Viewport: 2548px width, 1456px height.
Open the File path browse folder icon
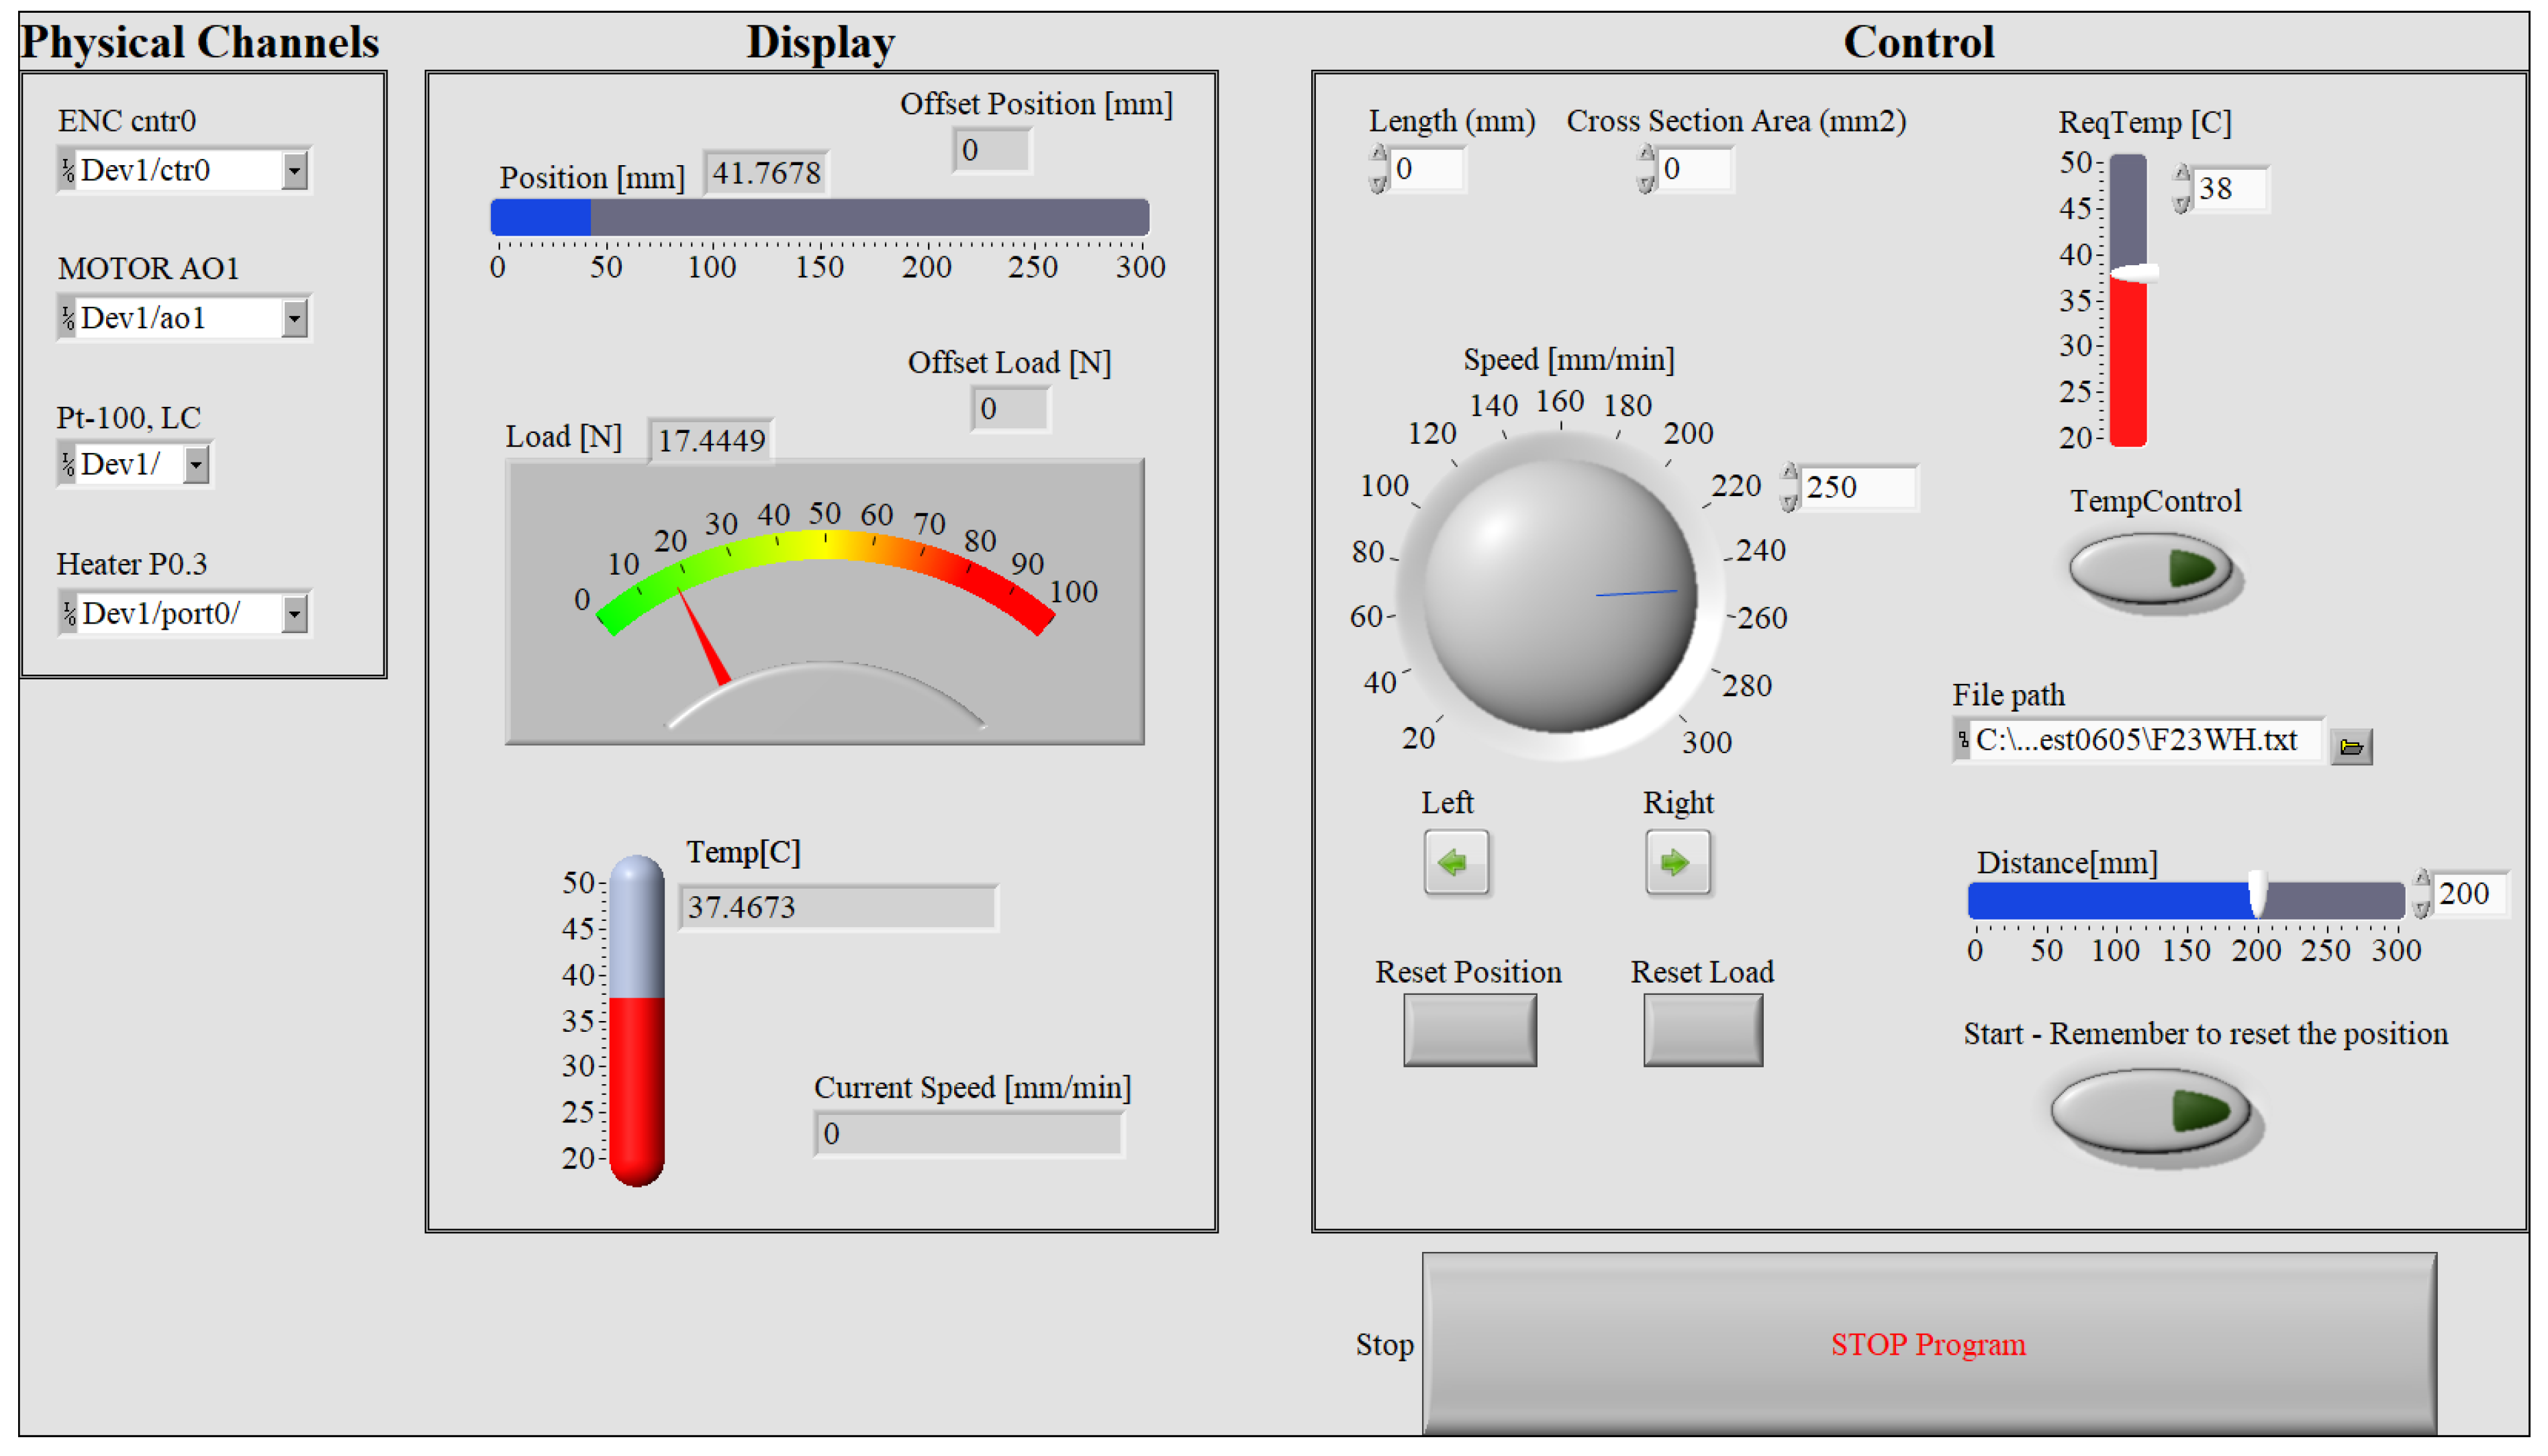2351,746
